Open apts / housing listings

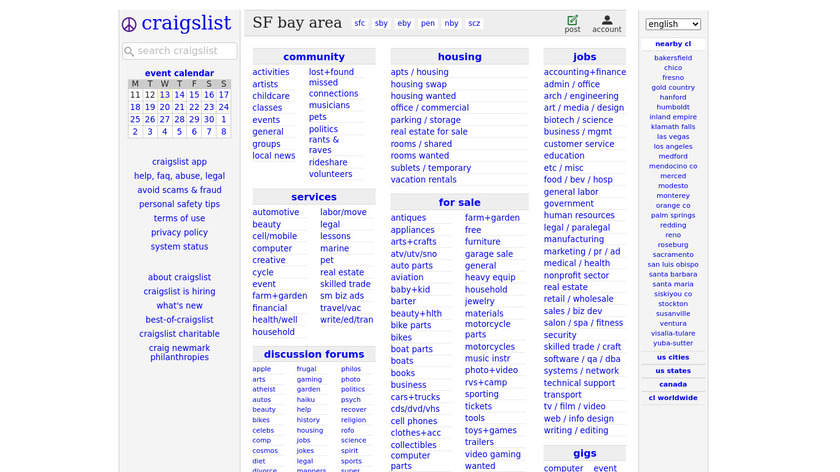[419, 72]
